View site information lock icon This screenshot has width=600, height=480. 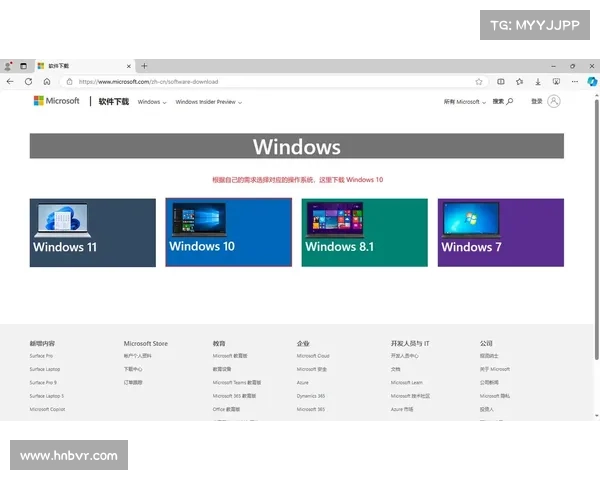point(70,82)
